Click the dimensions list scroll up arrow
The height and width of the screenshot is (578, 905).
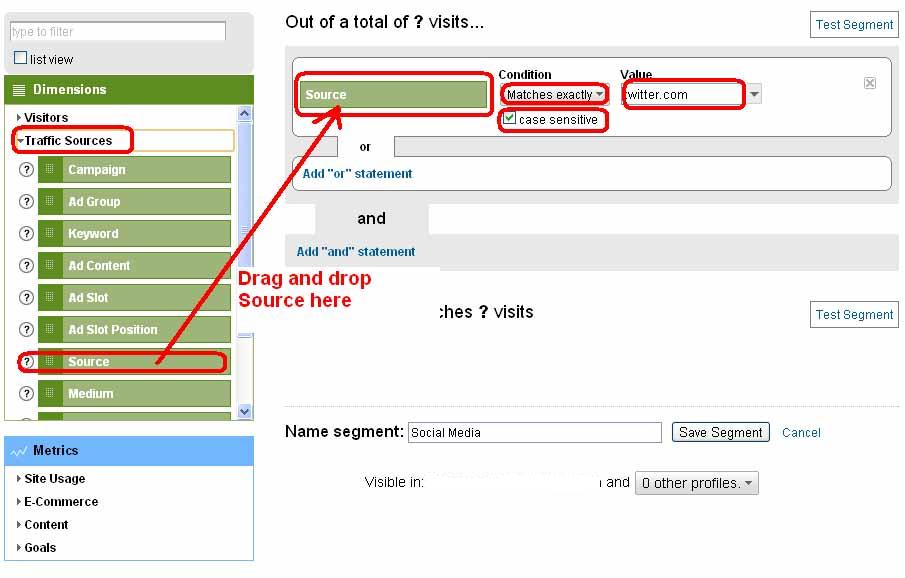point(244,113)
